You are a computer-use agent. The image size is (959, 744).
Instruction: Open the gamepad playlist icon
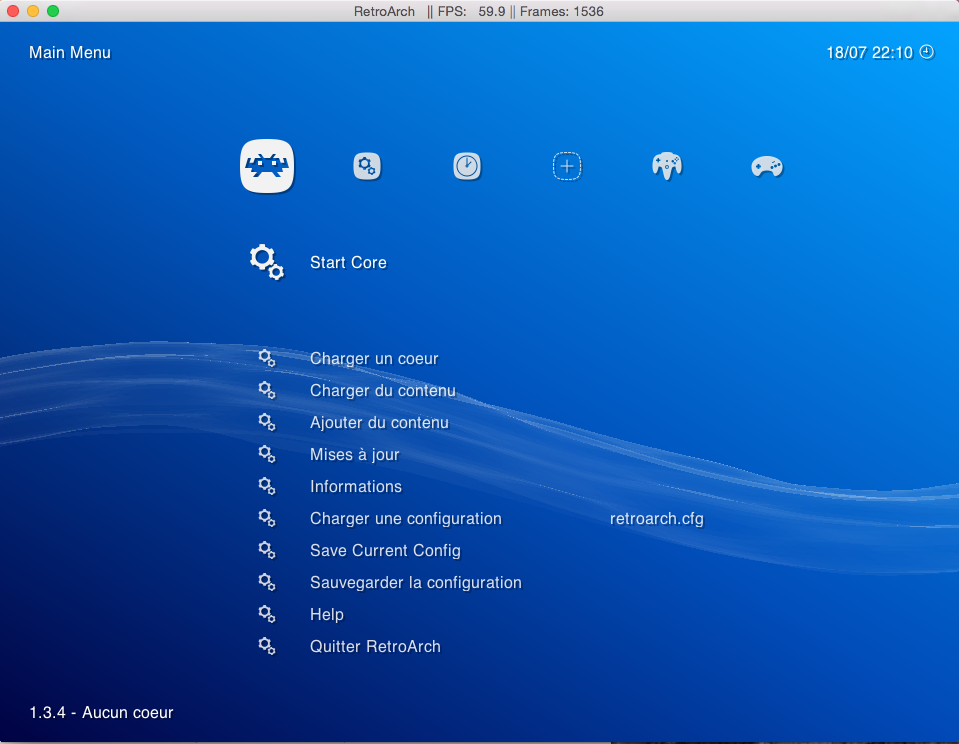[767, 166]
